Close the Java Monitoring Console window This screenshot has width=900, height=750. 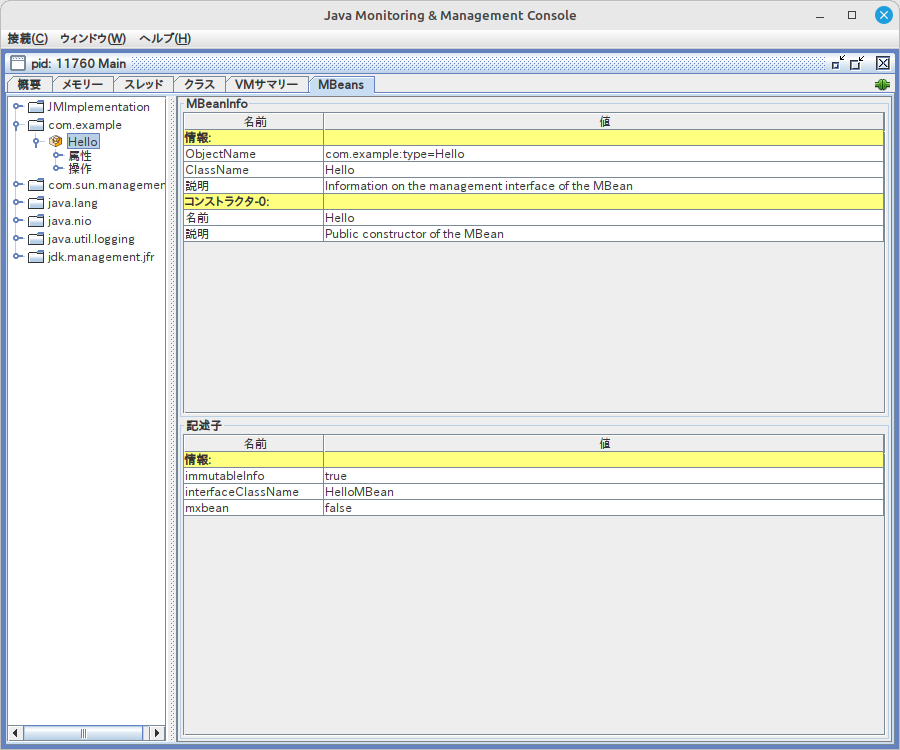tap(883, 15)
